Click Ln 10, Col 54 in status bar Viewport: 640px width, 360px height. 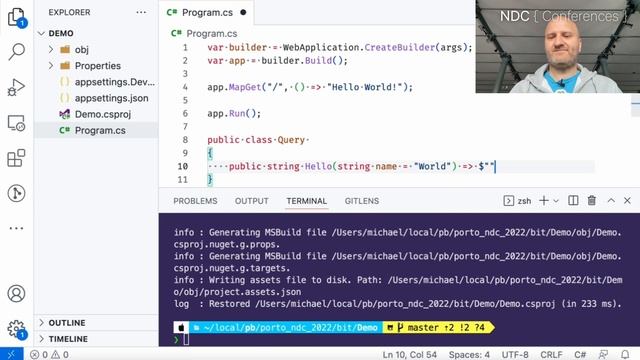tap(409, 354)
